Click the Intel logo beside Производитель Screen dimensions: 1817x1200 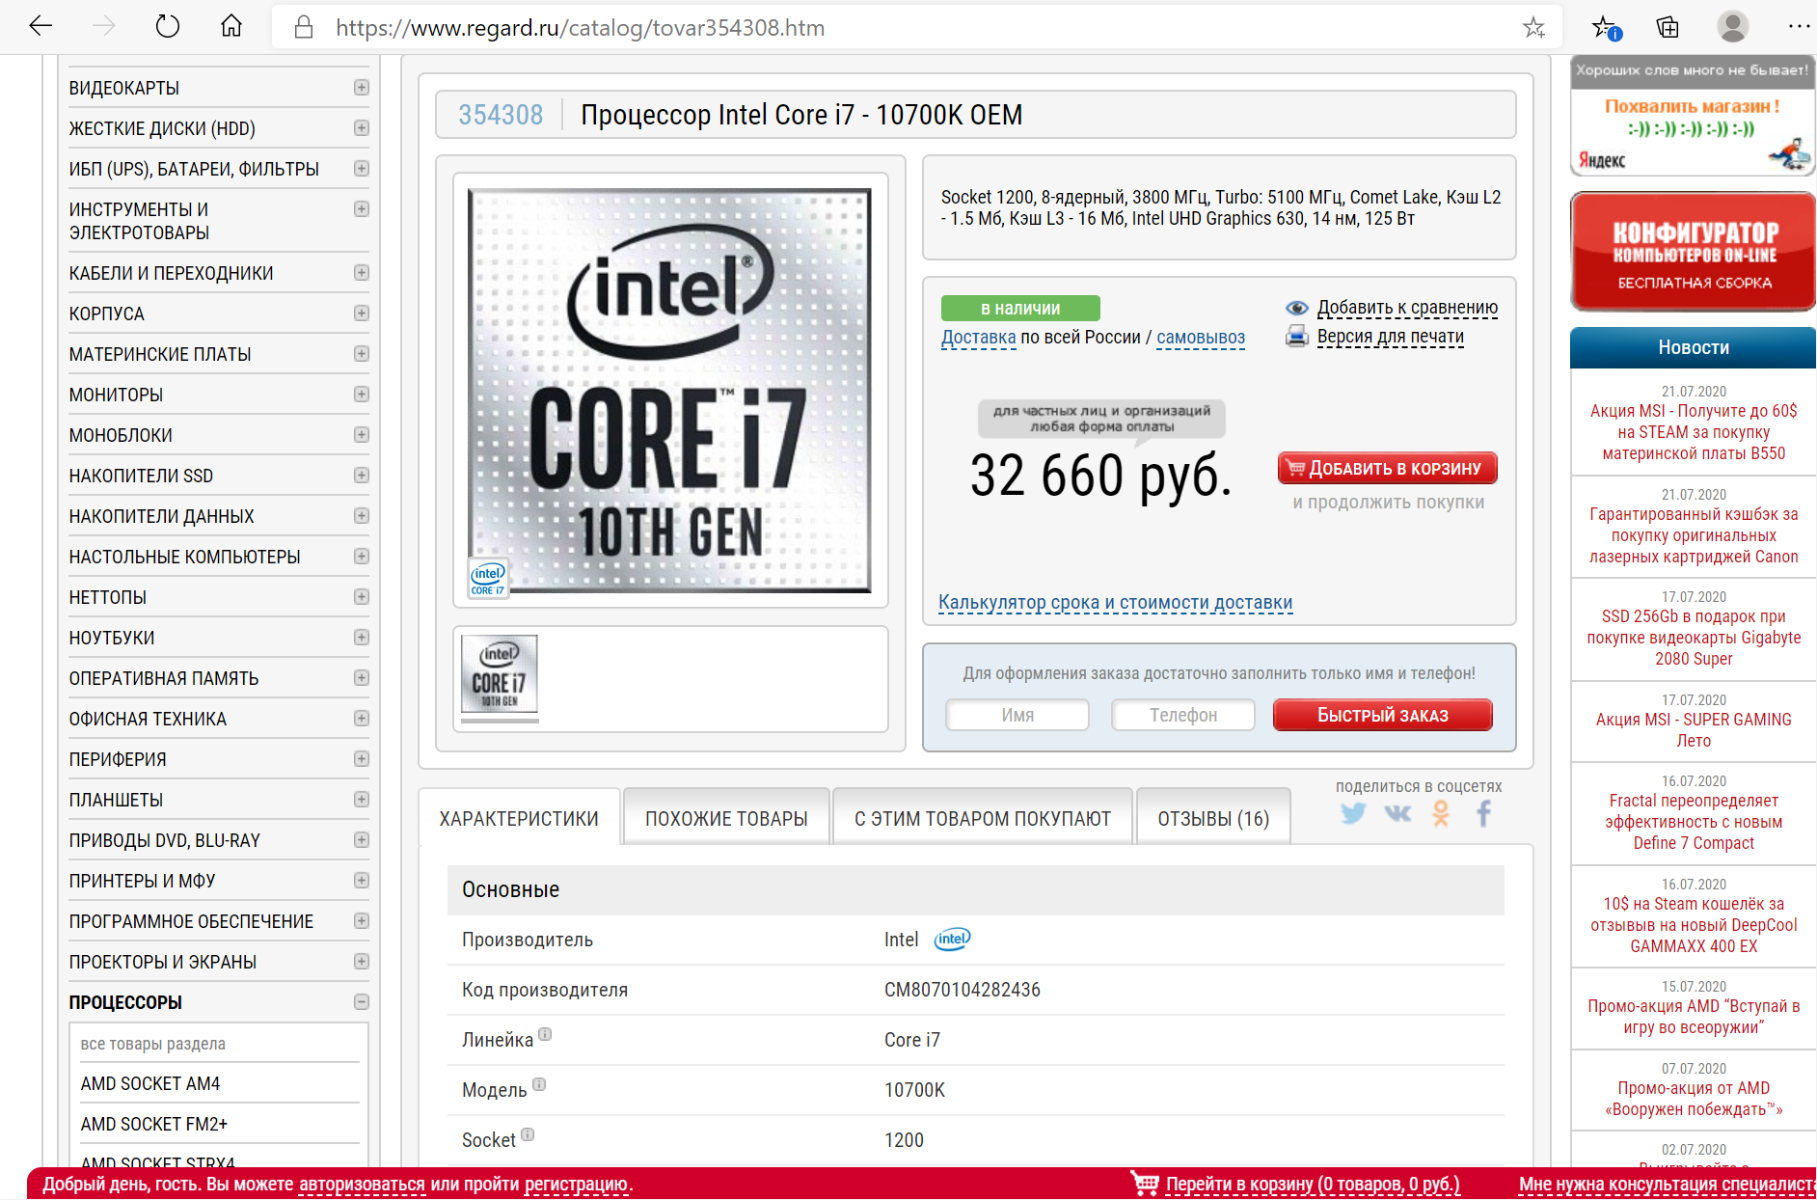[x=952, y=939]
